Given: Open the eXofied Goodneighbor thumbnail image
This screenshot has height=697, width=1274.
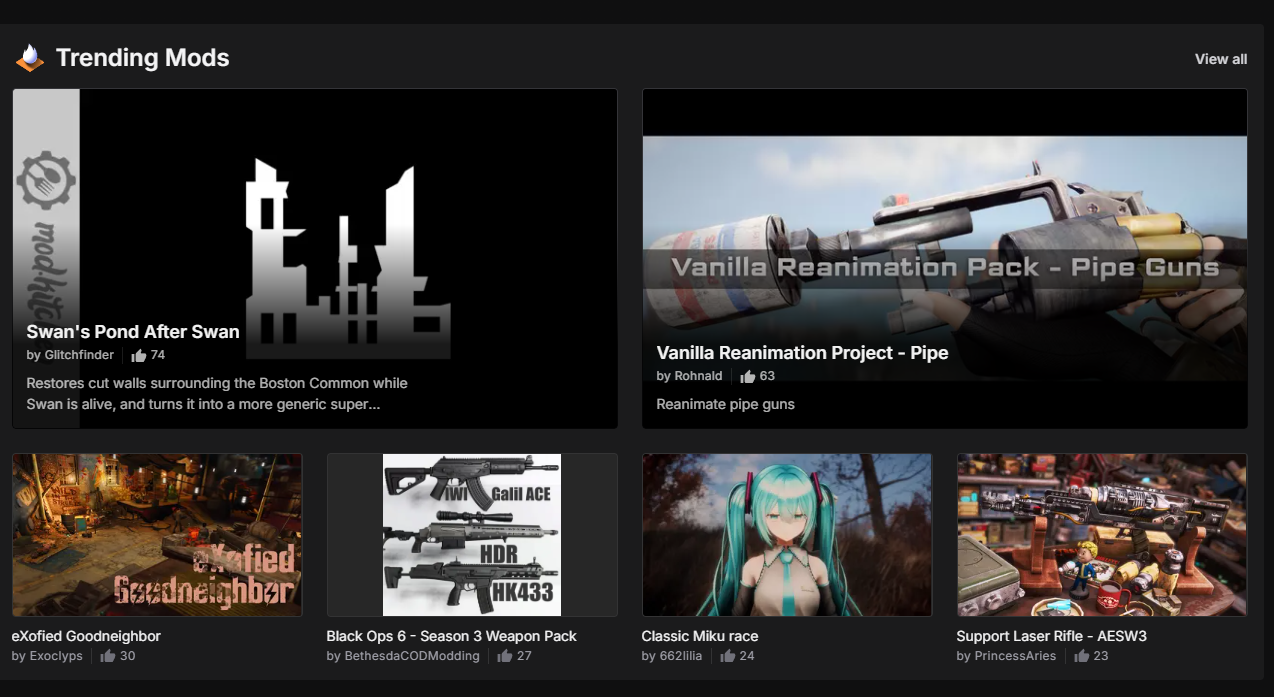Looking at the screenshot, I should click(157, 535).
